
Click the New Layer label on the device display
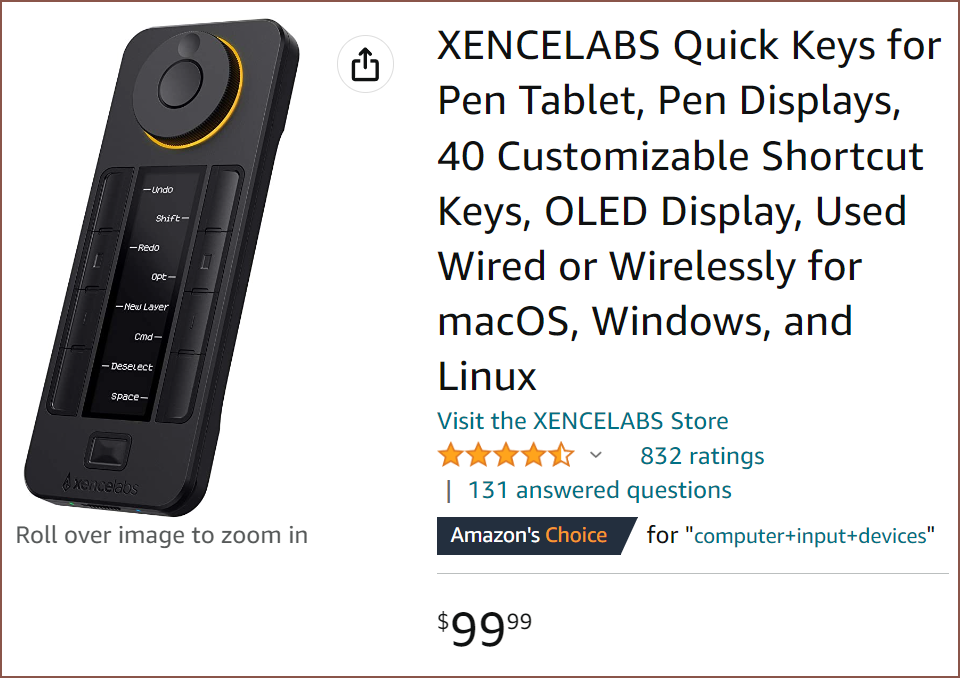[x=145, y=307]
